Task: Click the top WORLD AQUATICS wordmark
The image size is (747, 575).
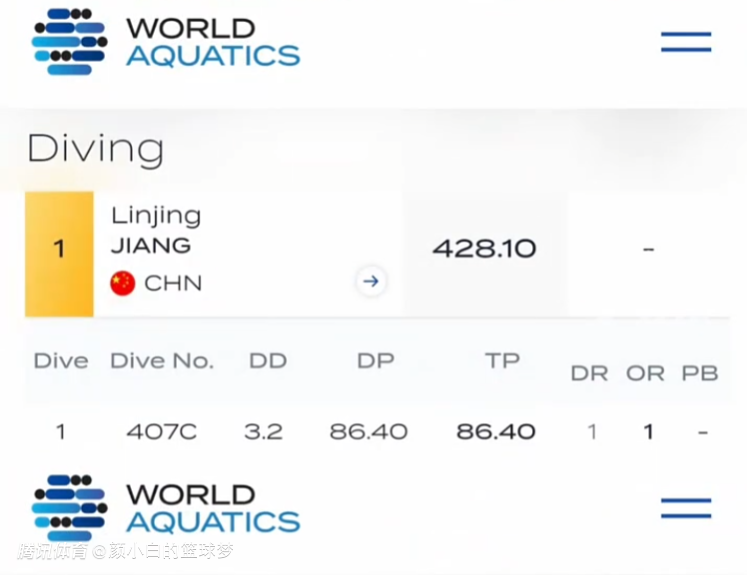Action: point(212,42)
